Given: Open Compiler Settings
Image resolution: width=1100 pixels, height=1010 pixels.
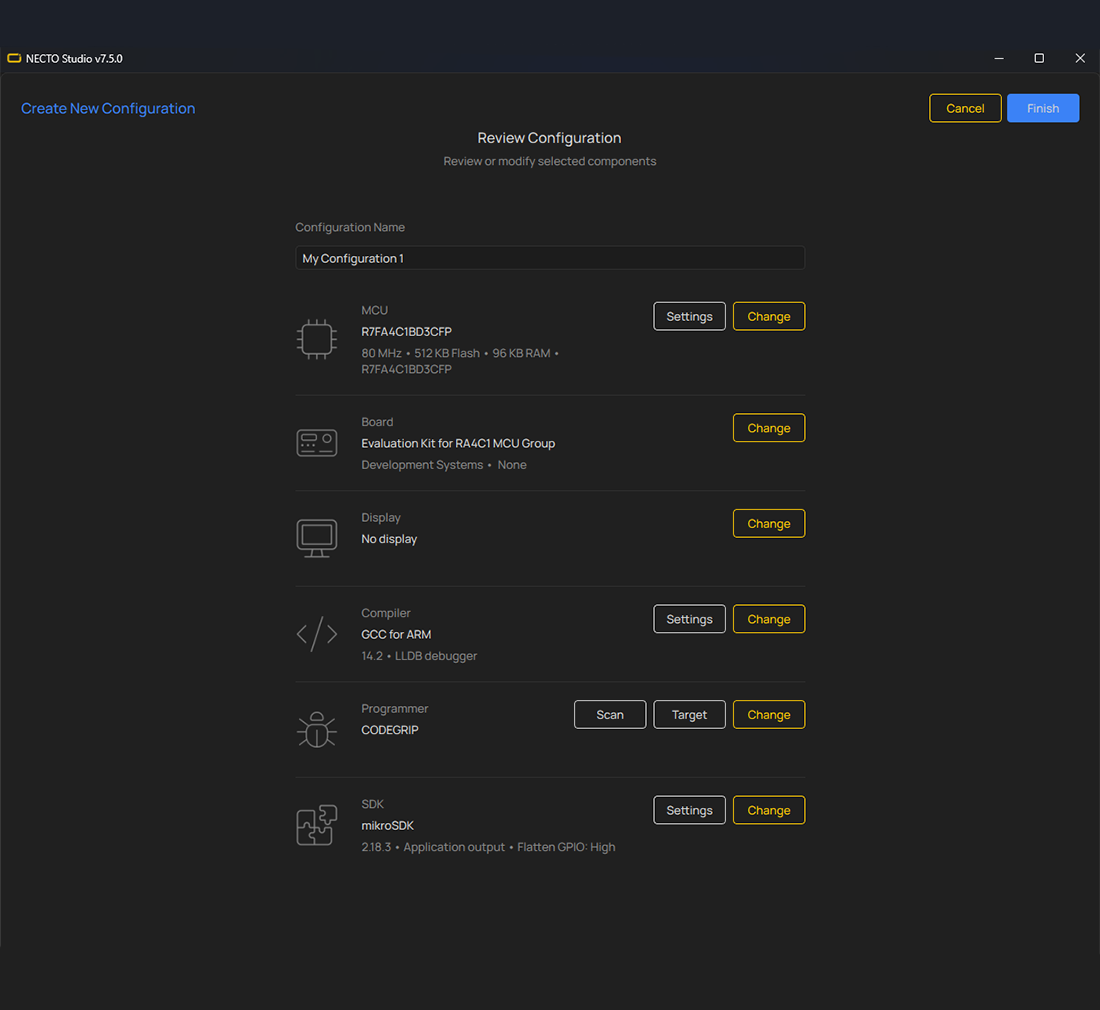Looking at the screenshot, I should [x=689, y=619].
